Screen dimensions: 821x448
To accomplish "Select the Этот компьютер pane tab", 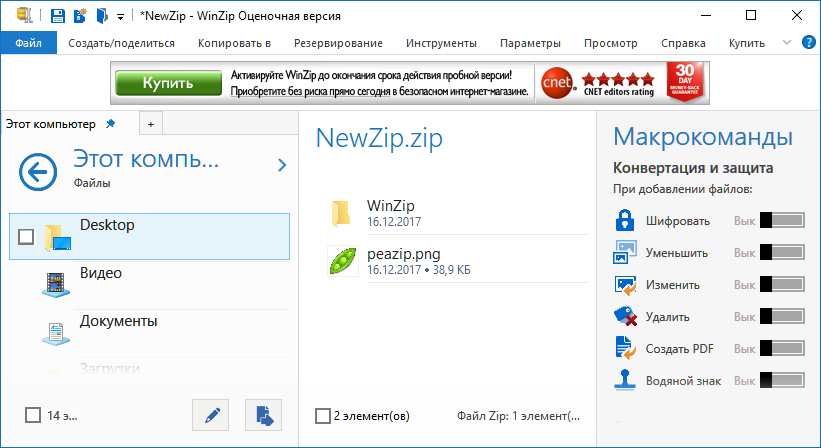I will [x=51, y=124].
